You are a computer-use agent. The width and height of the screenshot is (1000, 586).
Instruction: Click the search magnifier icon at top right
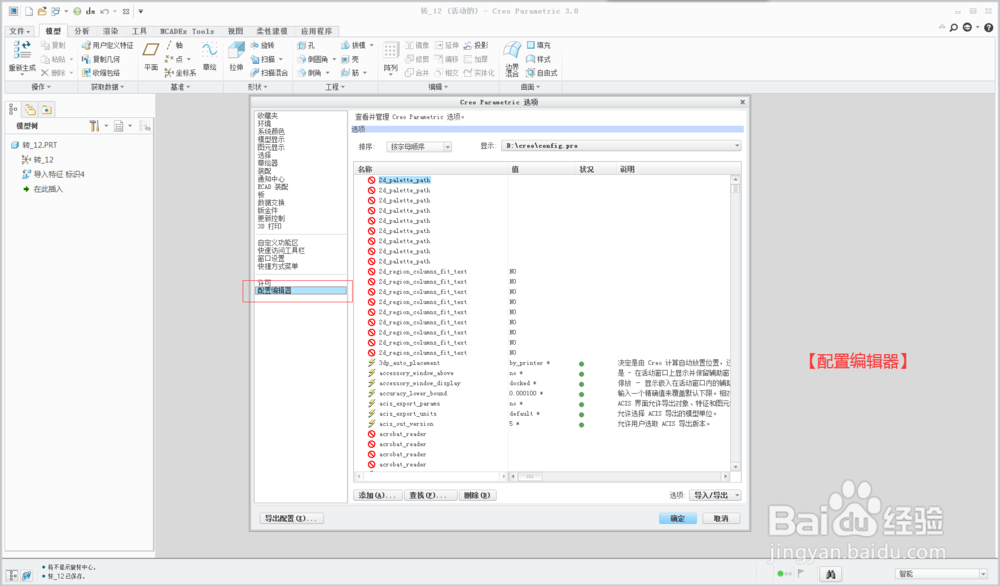953,27
